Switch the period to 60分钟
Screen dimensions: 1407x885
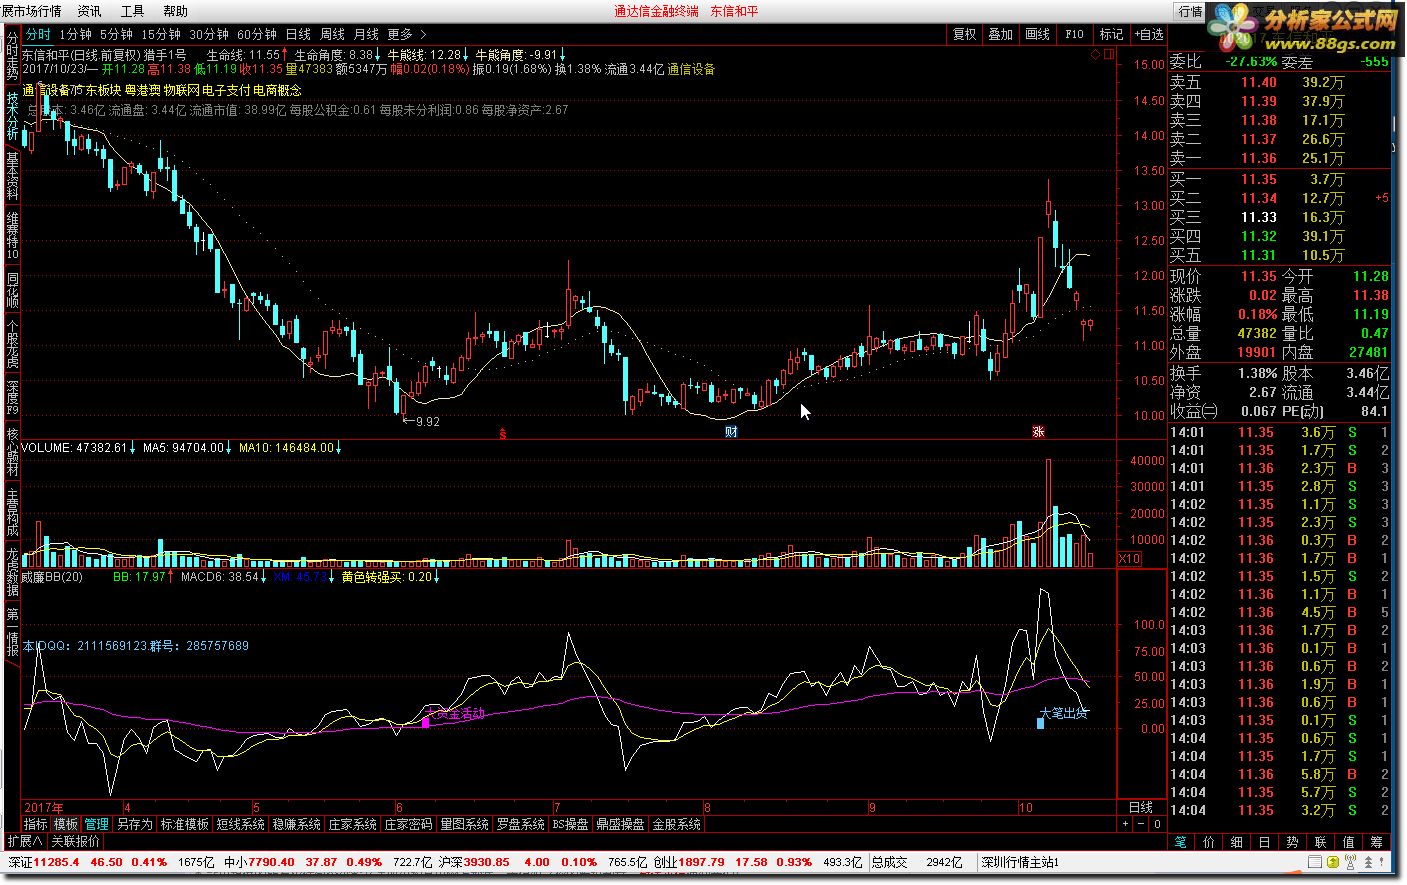coord(257,34)
